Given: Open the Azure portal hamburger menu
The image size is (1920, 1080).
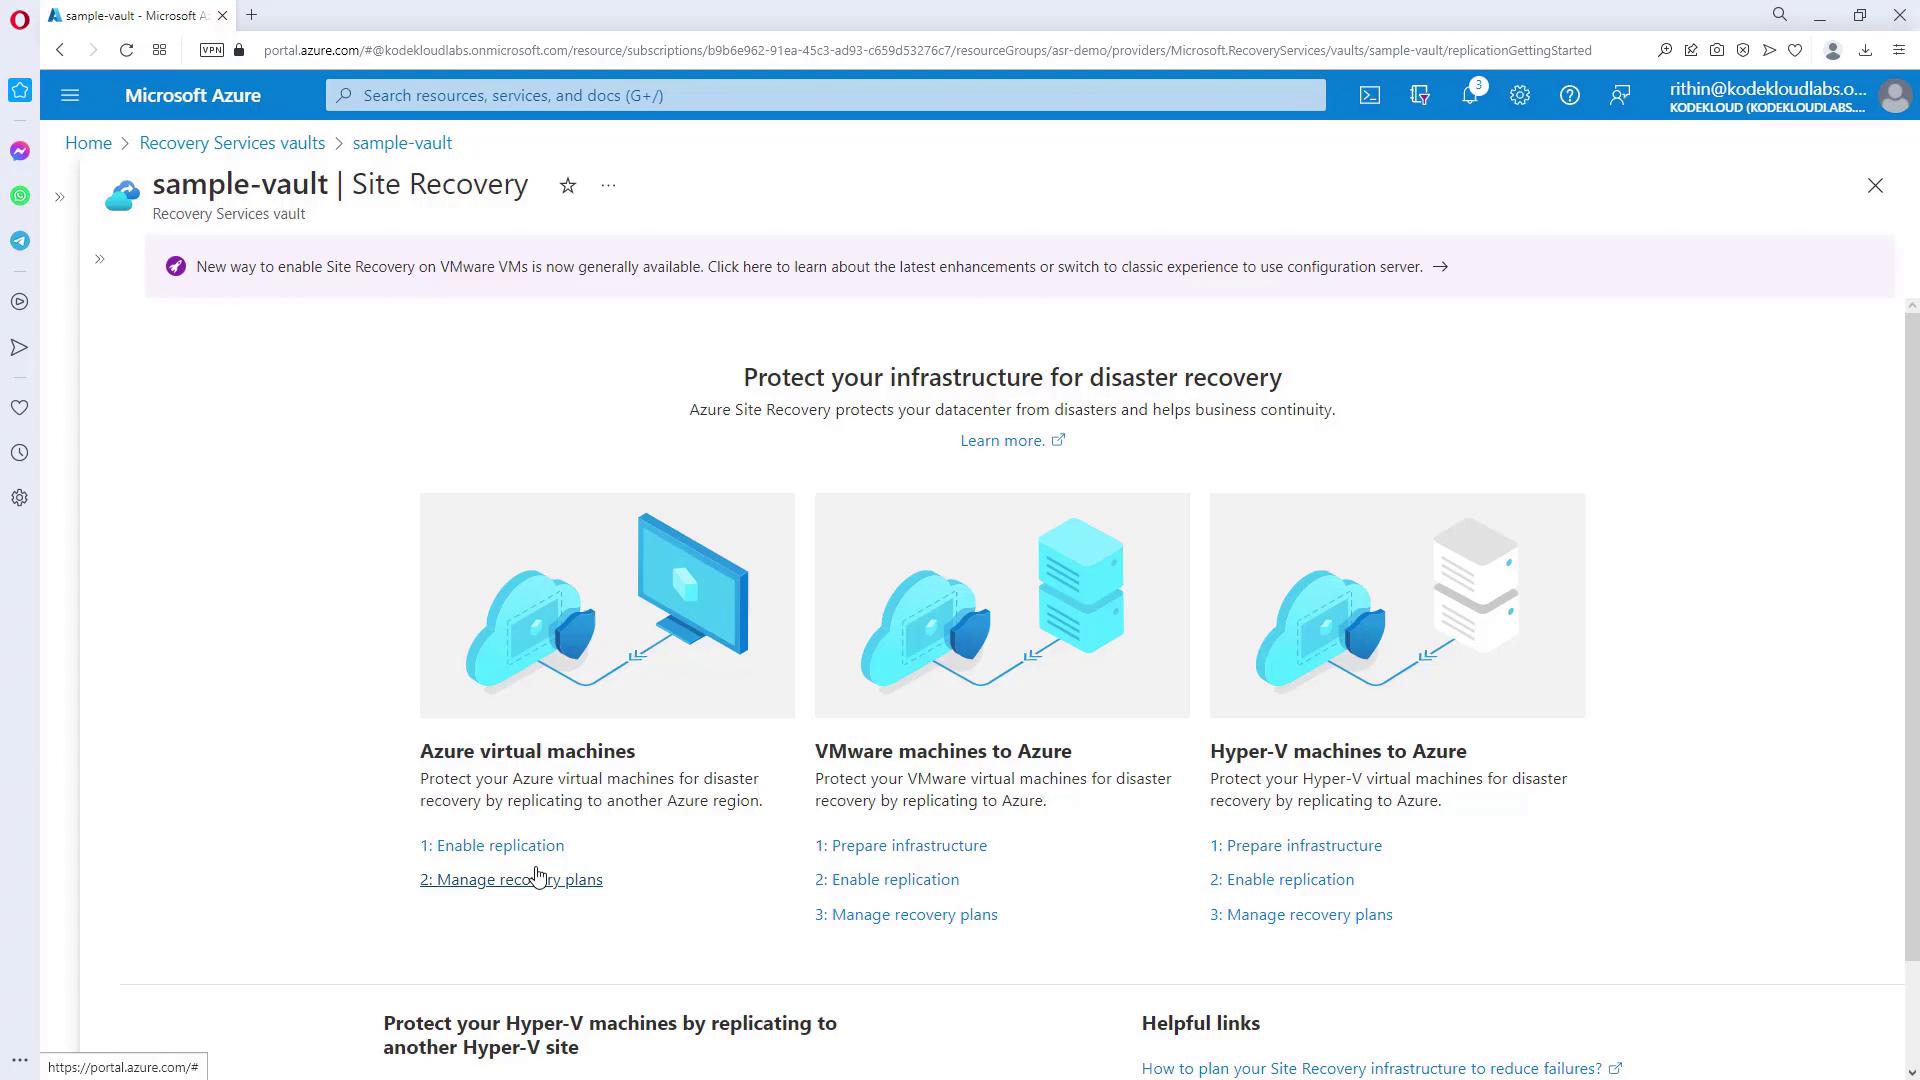Looking at the screenshot, I should click(x=70, y=95).
